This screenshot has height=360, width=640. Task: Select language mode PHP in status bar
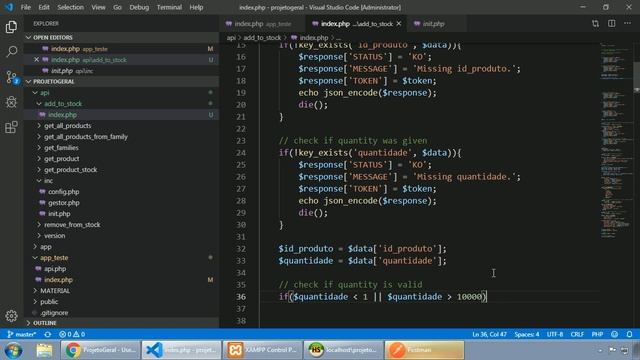point(597,334)
